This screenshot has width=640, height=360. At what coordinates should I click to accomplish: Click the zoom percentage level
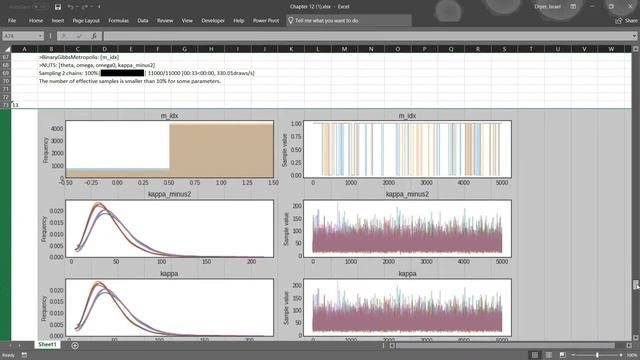(632, 355)
